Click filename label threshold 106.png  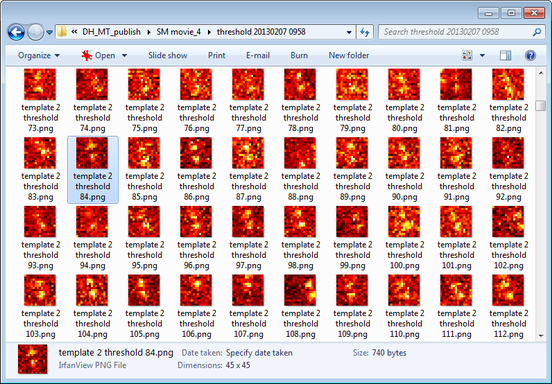point(196,324)
